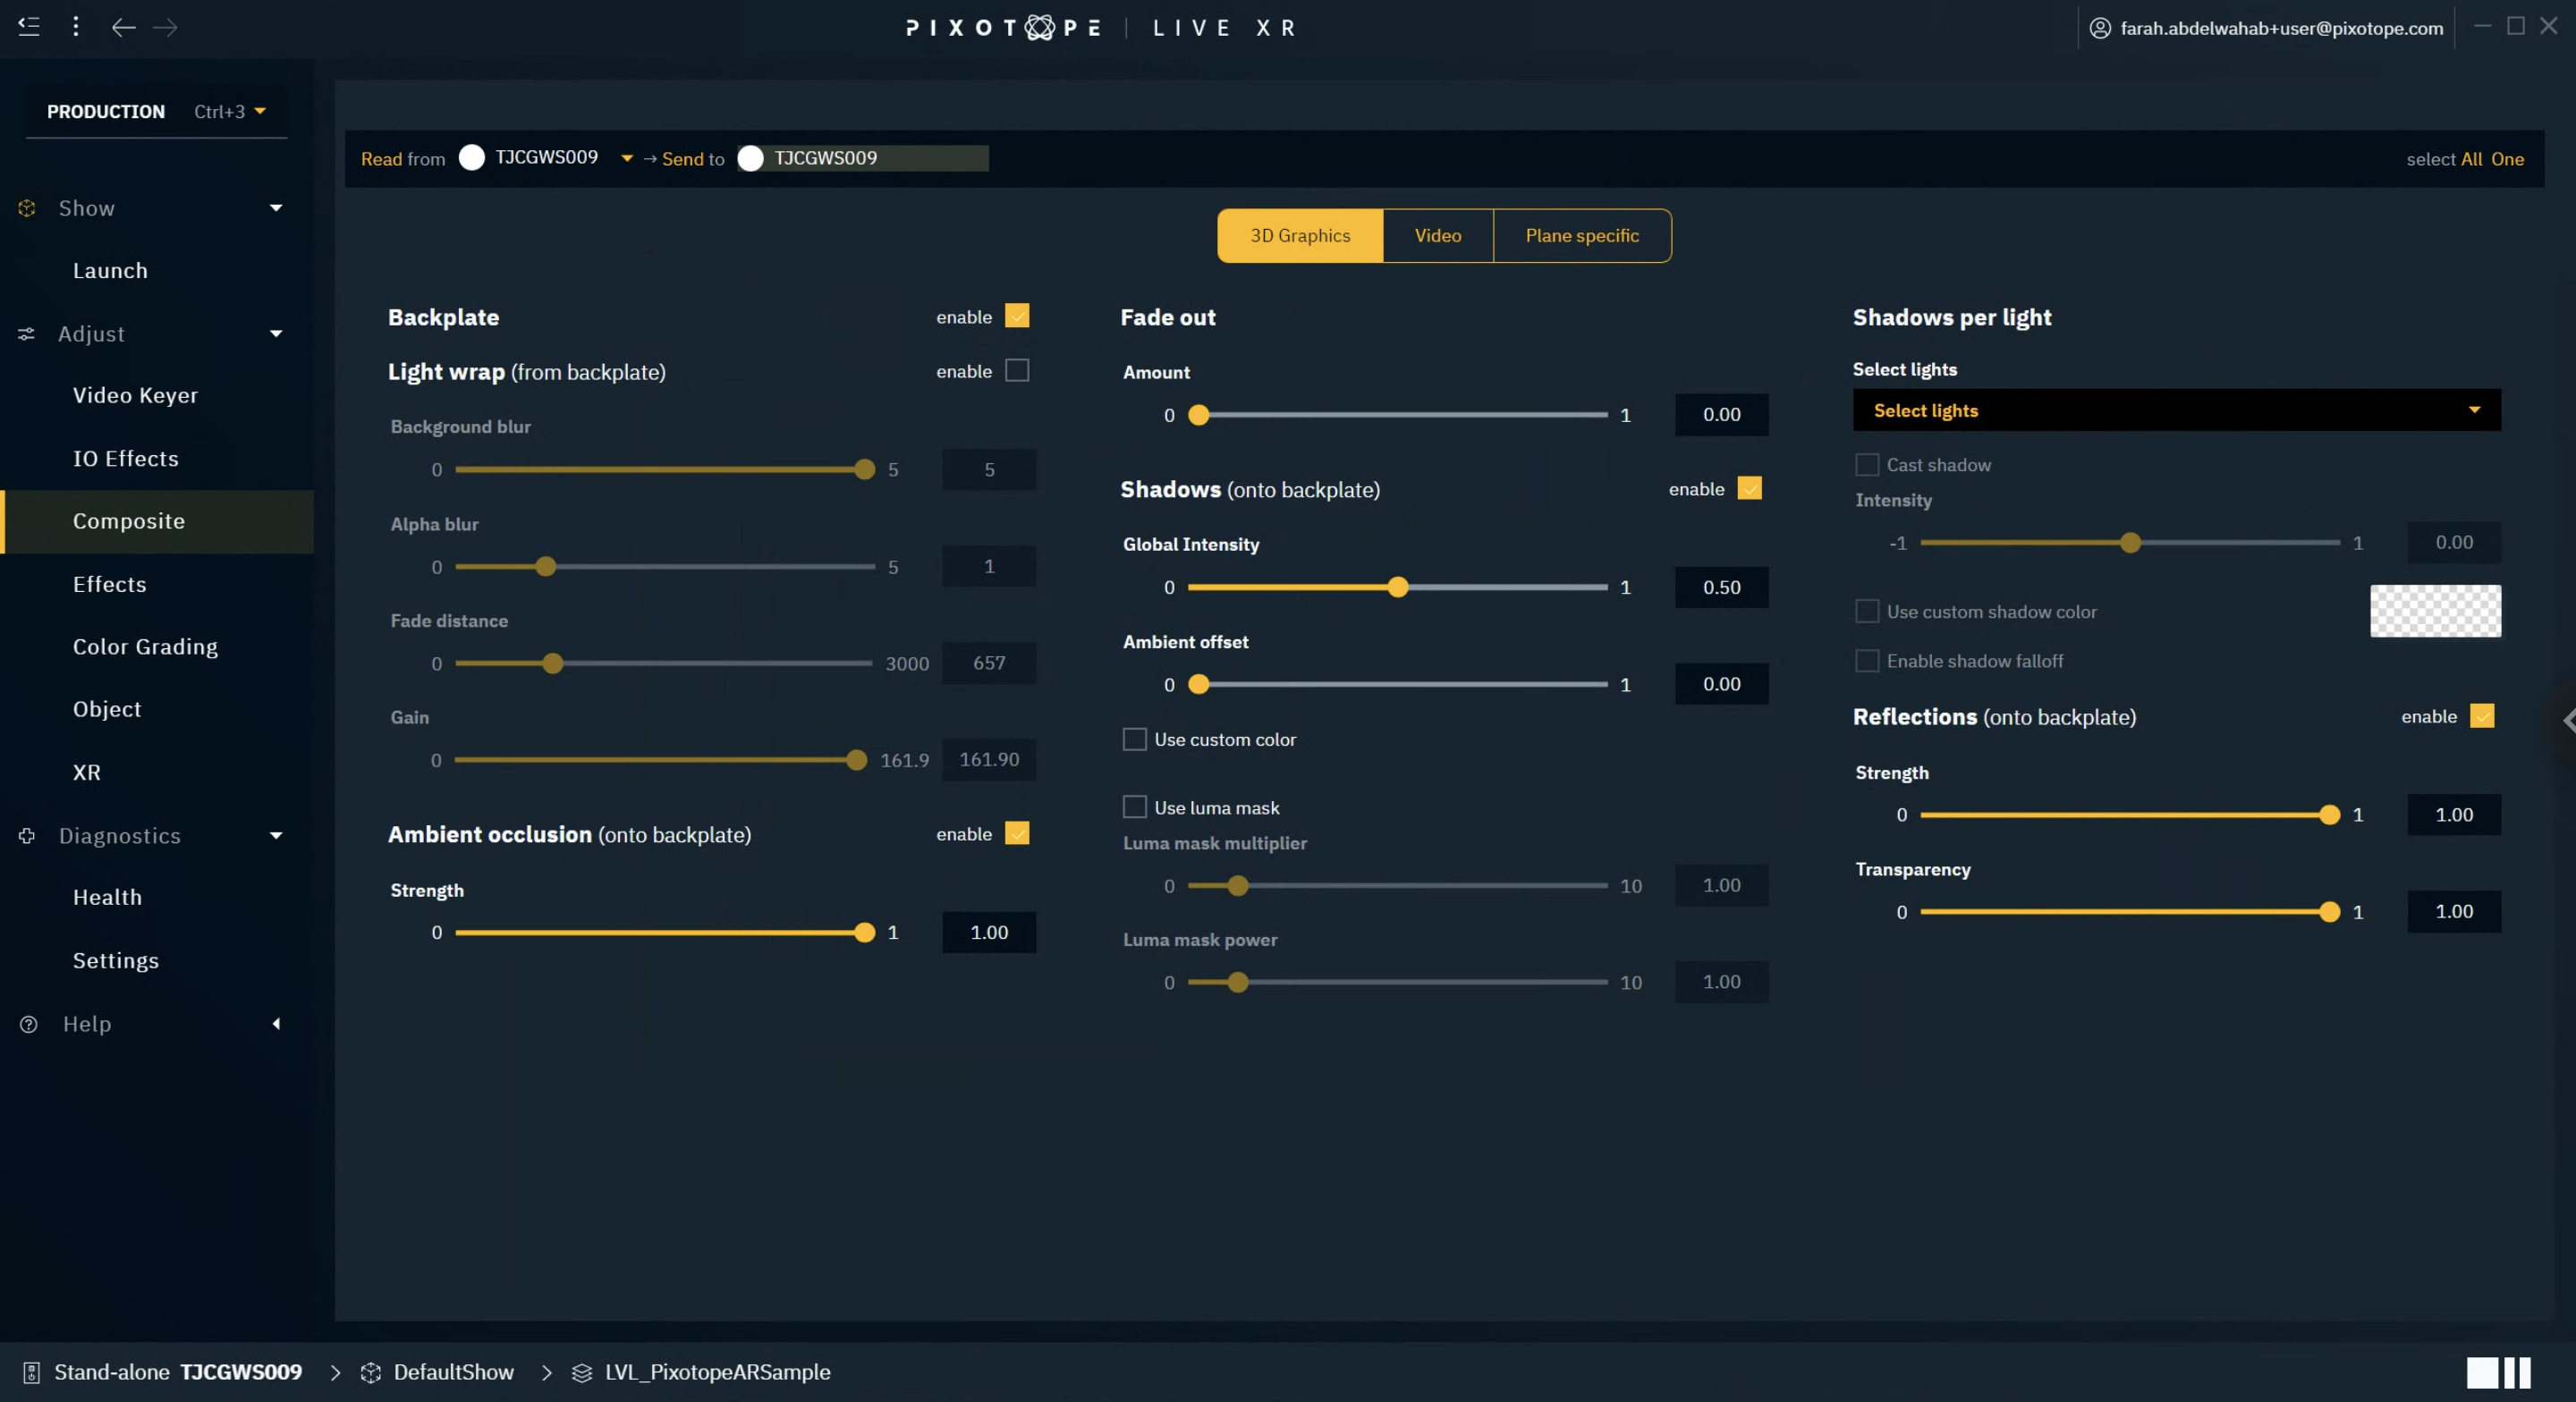2576x1402 pixels.
Task: Disable Ambient occlusion enable checkbox
Action: coord(1017,833)
